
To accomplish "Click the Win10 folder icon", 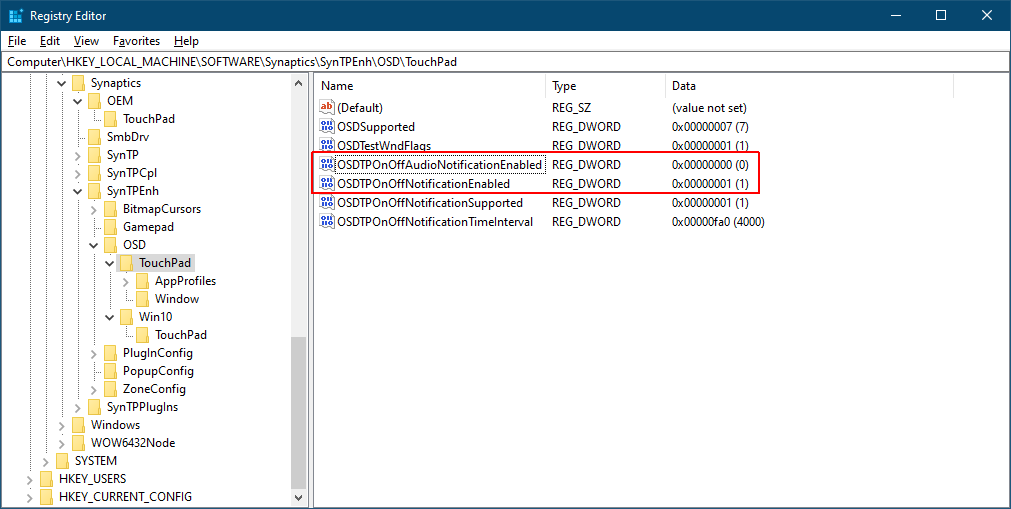I will (127, 317).
